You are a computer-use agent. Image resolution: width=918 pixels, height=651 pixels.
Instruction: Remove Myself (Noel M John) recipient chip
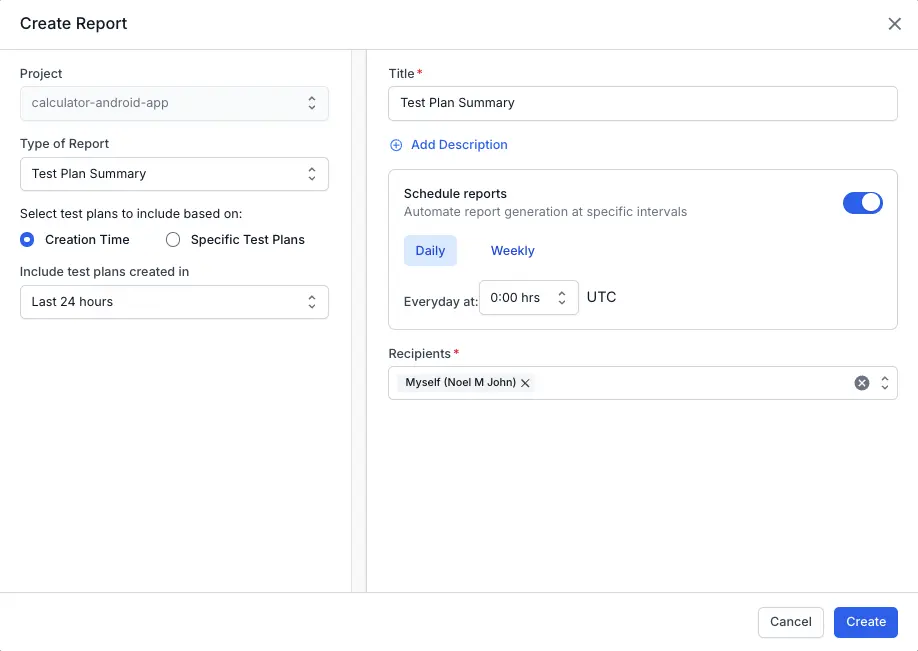[525, 383]
